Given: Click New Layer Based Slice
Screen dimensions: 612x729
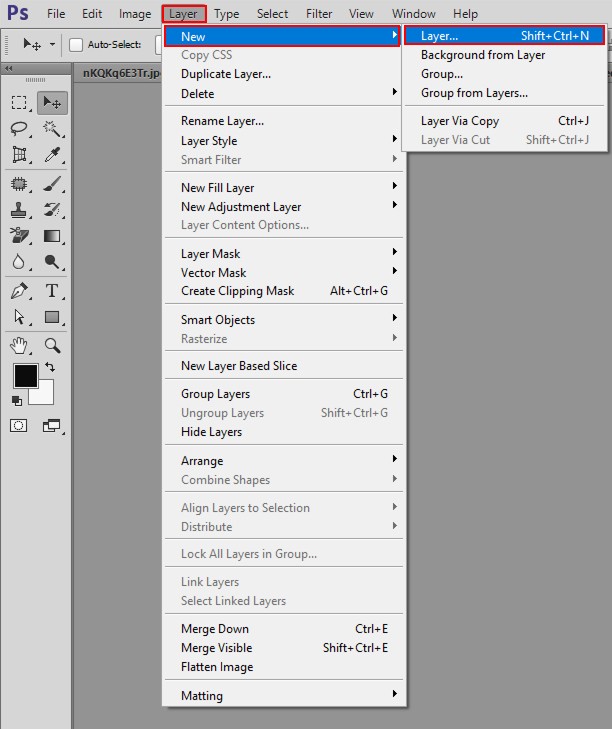Looking at the screenshot, I should 282,365.
